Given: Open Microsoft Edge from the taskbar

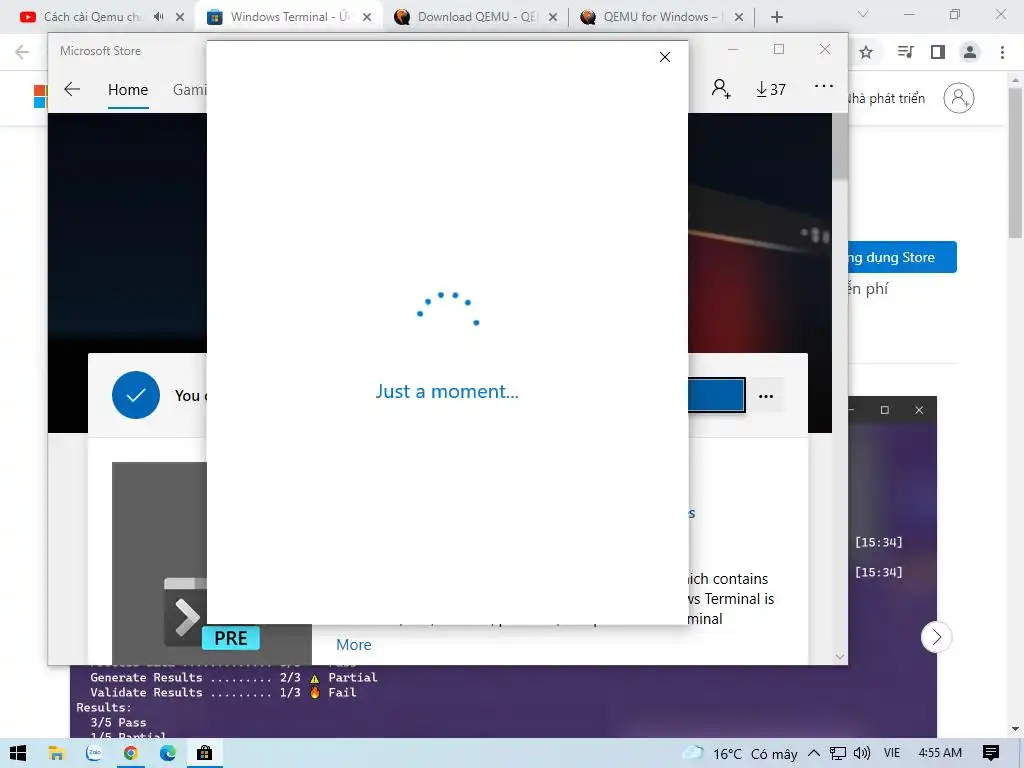Looking at the screenshot, I should [168, 754].
